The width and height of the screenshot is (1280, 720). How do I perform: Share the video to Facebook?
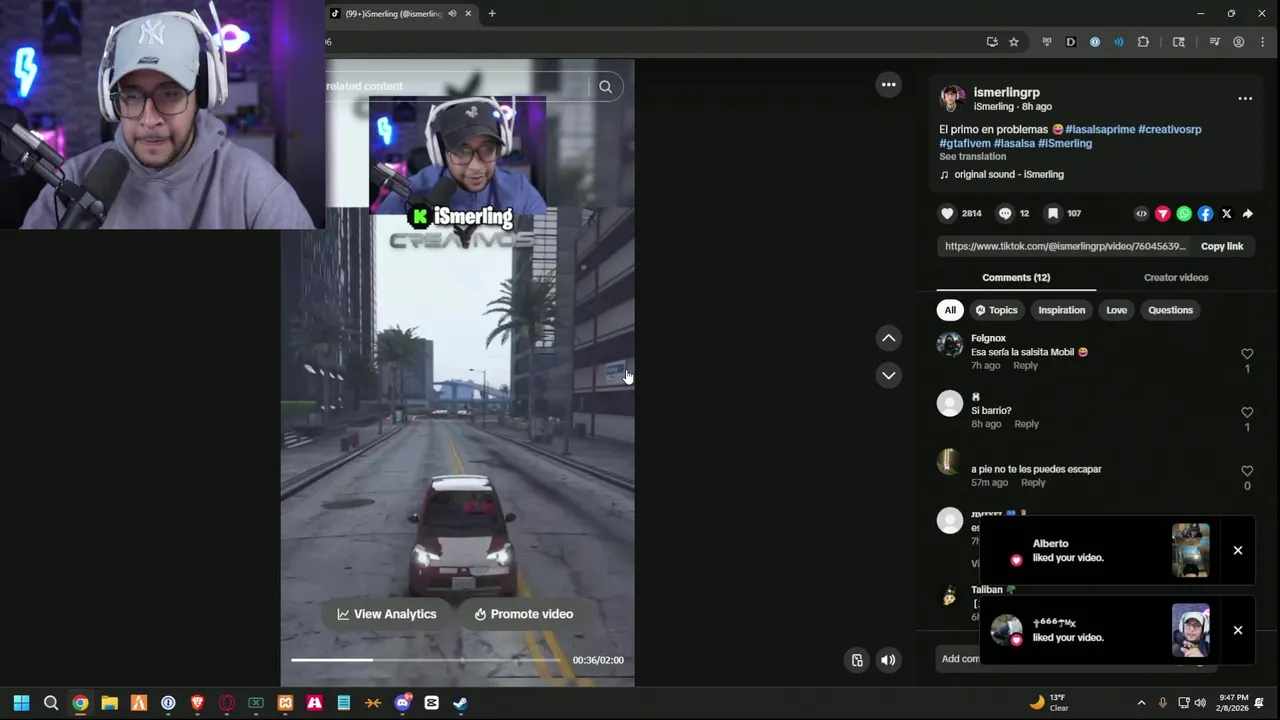pos(1205,213)
